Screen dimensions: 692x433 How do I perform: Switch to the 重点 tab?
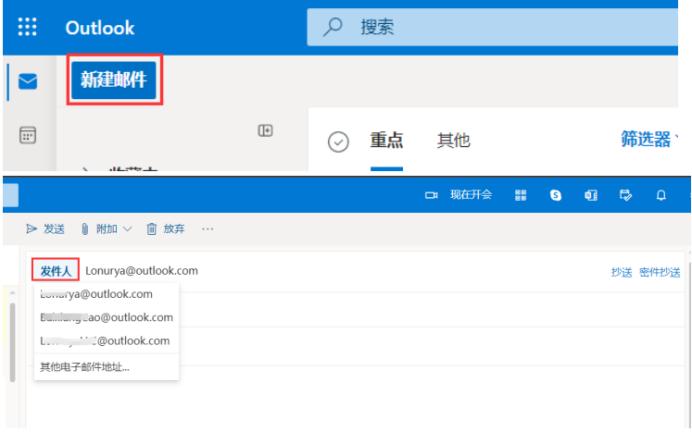tap(387, 140)
